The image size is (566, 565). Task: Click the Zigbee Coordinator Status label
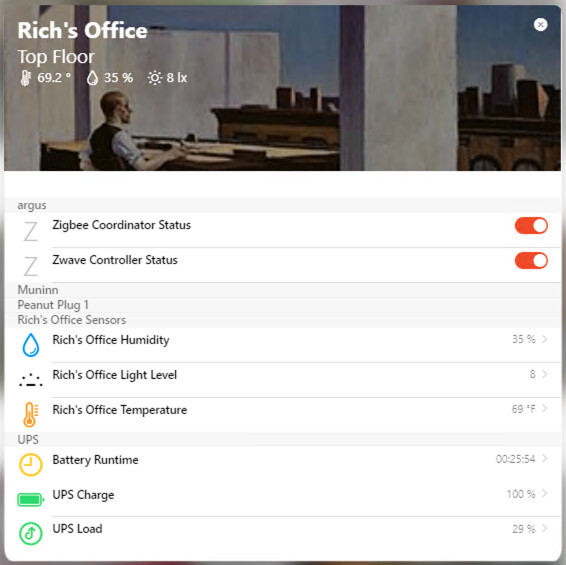[x=122, y=225]
